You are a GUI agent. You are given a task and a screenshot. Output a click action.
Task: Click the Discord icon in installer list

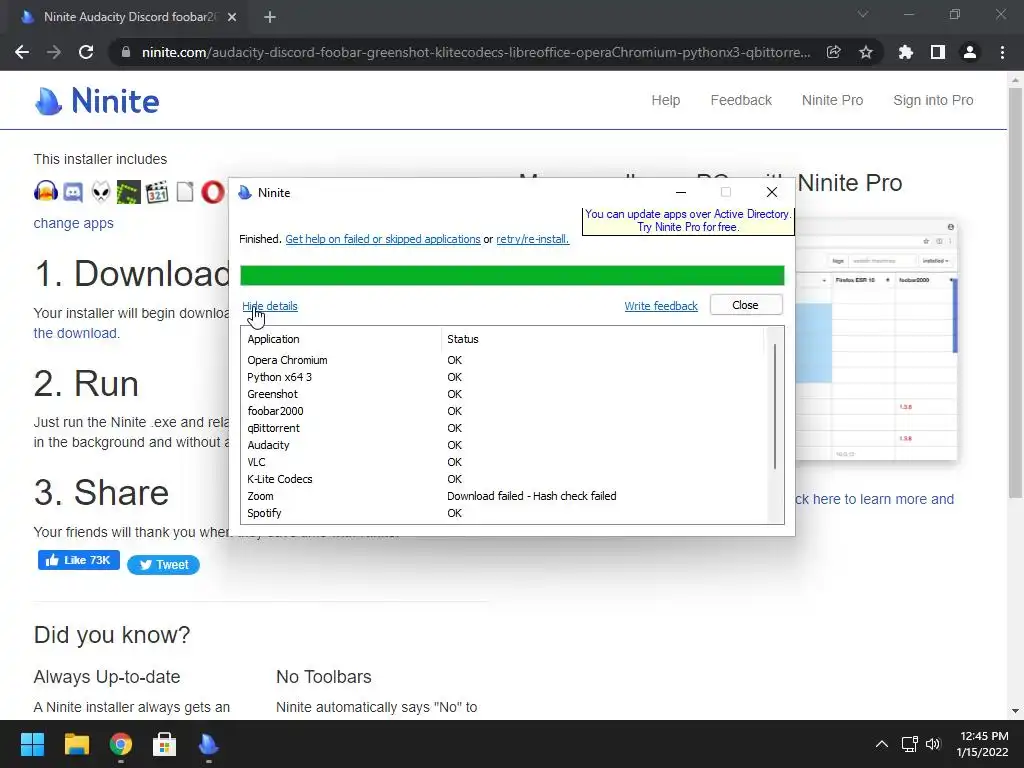(73, 192)
